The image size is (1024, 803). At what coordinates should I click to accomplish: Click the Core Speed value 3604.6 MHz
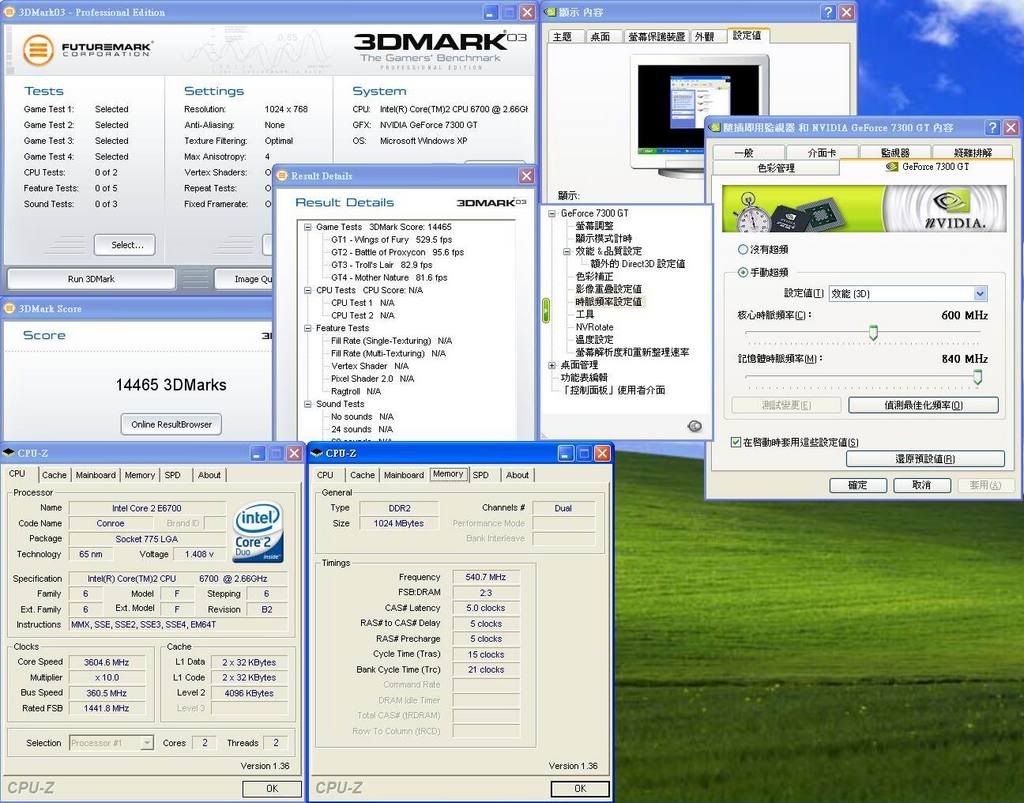(x=106, y=662)
